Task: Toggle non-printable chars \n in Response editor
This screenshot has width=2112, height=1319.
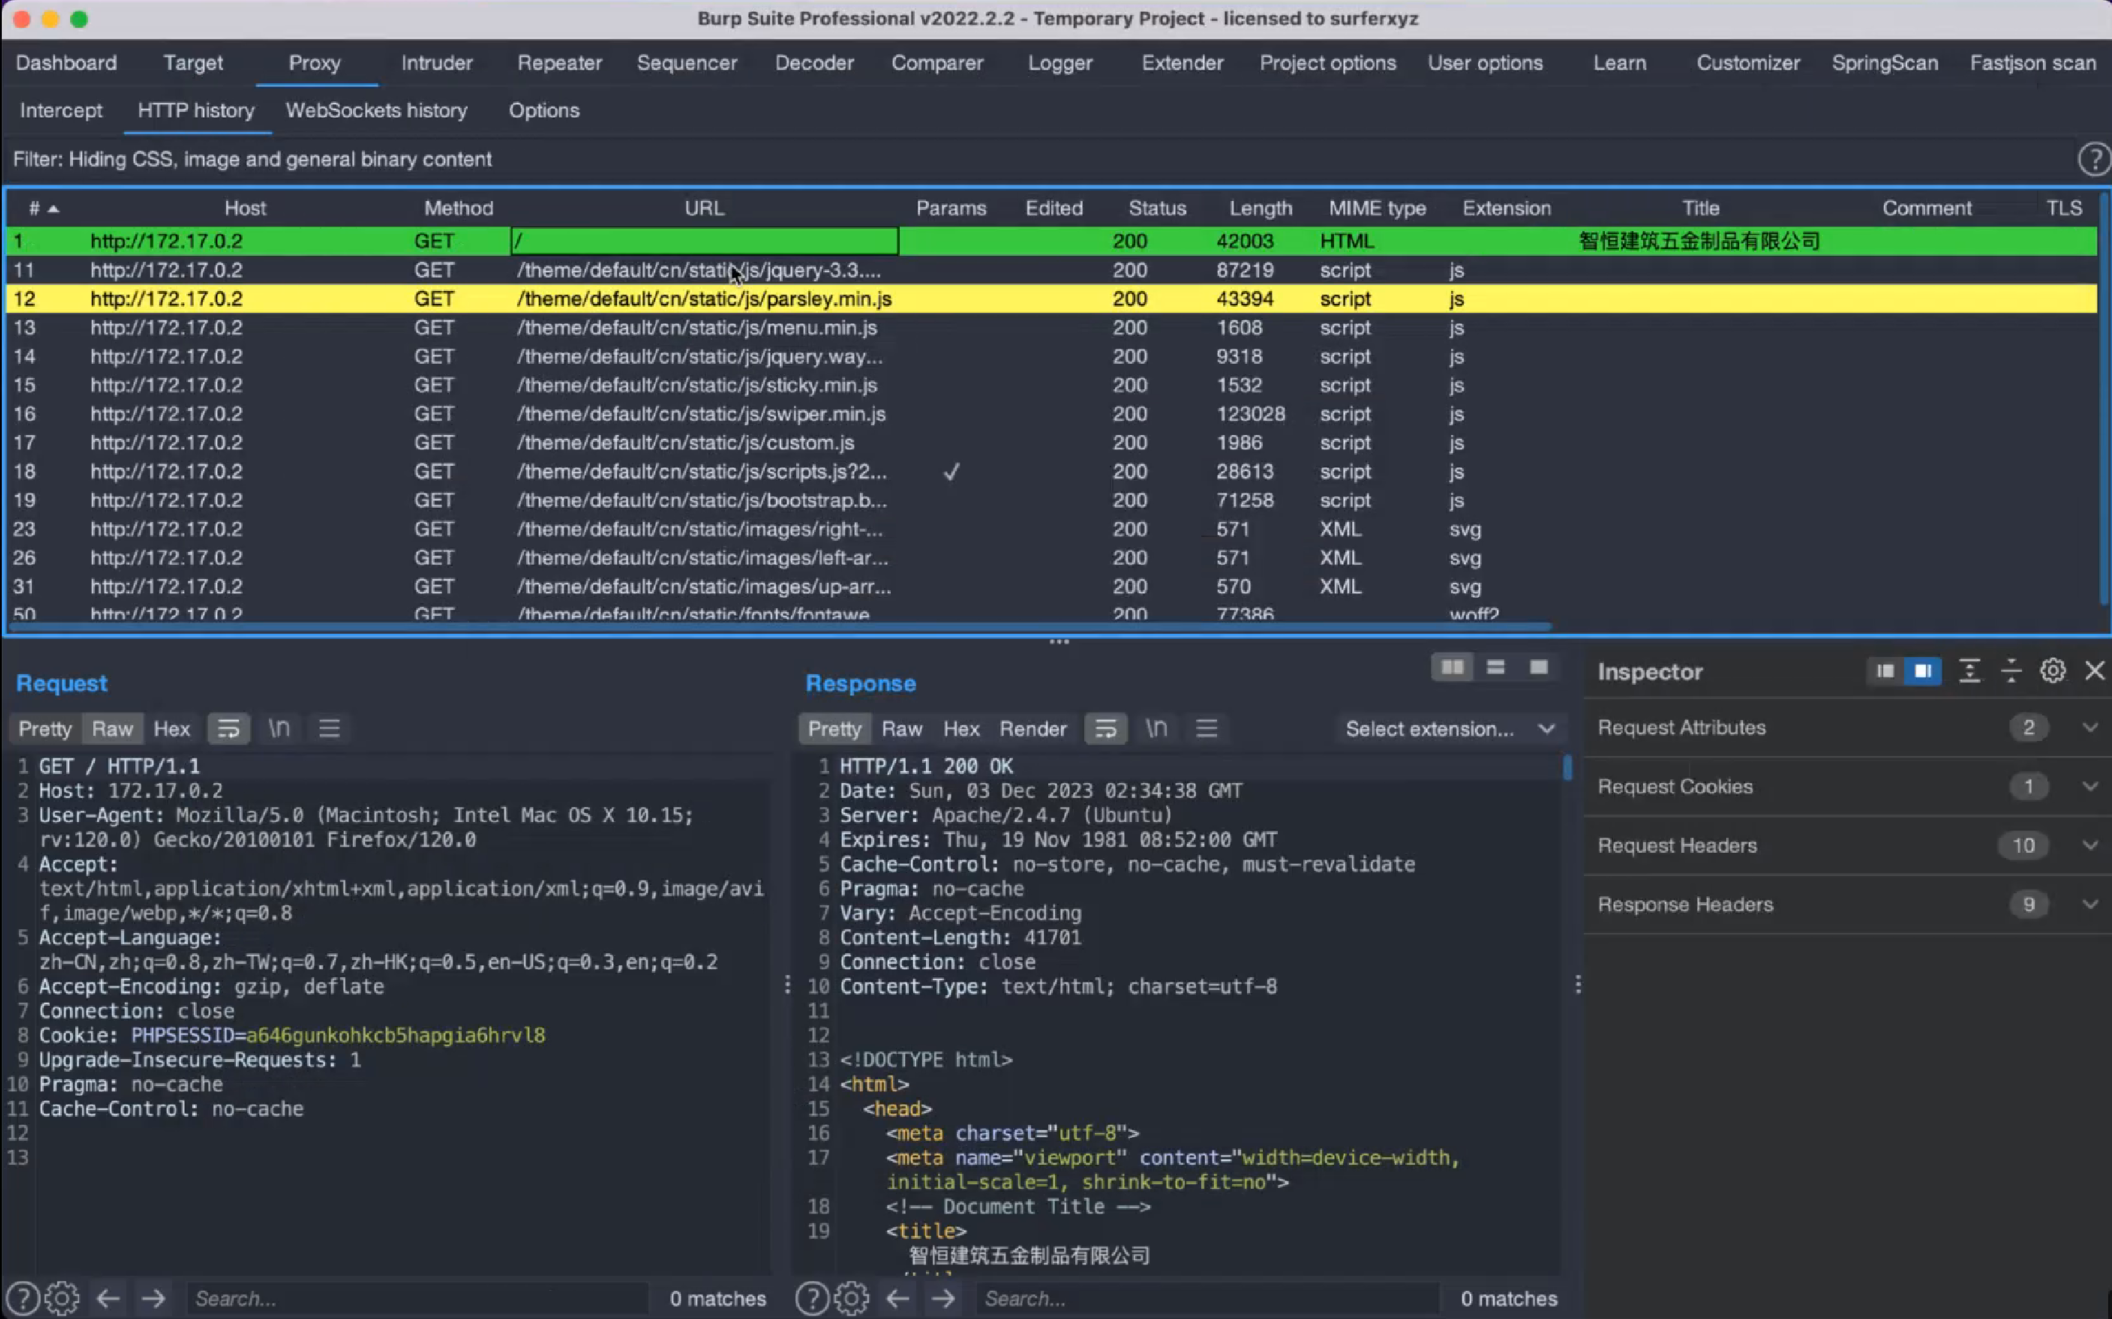Action: coord(1156,729)
